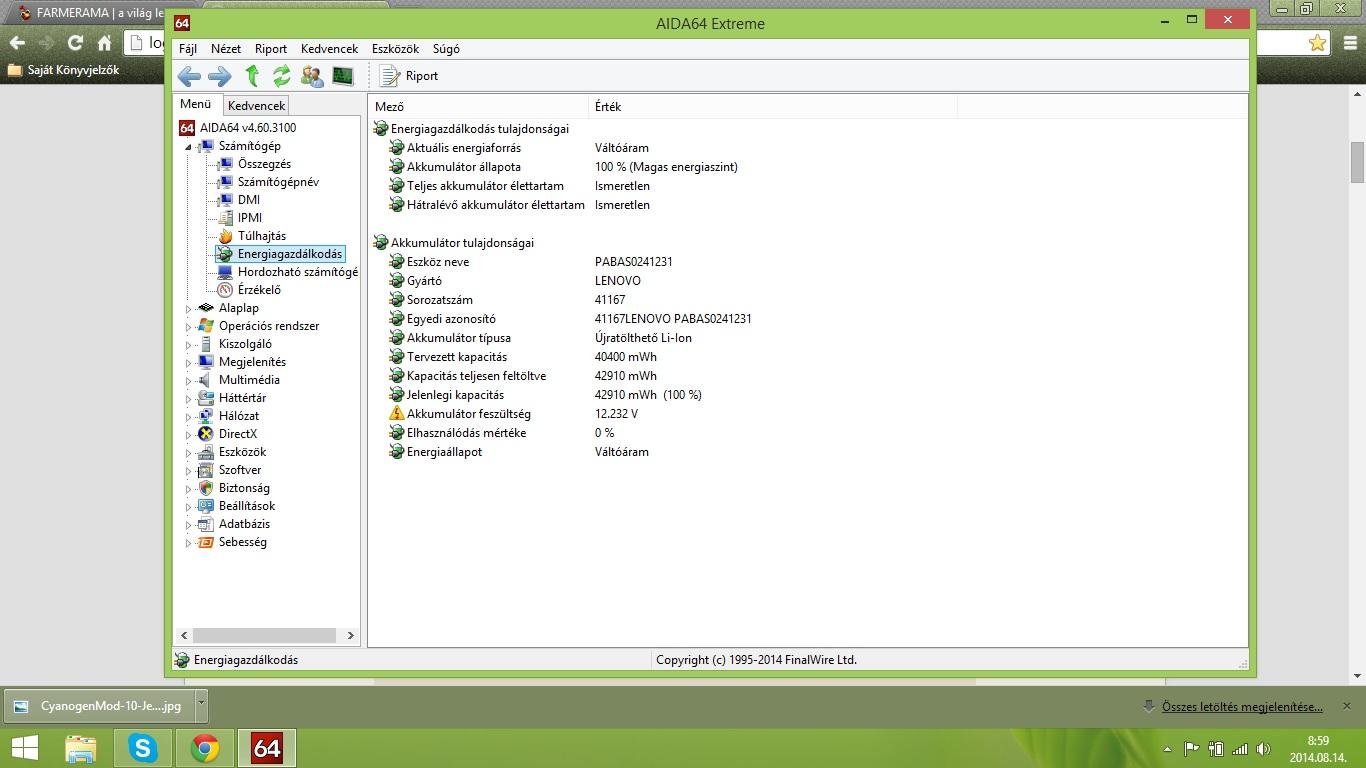Select DMI tree item
Image resolution: width=1366 pixels, height=768 pixels.
click(x=248, y=200)
